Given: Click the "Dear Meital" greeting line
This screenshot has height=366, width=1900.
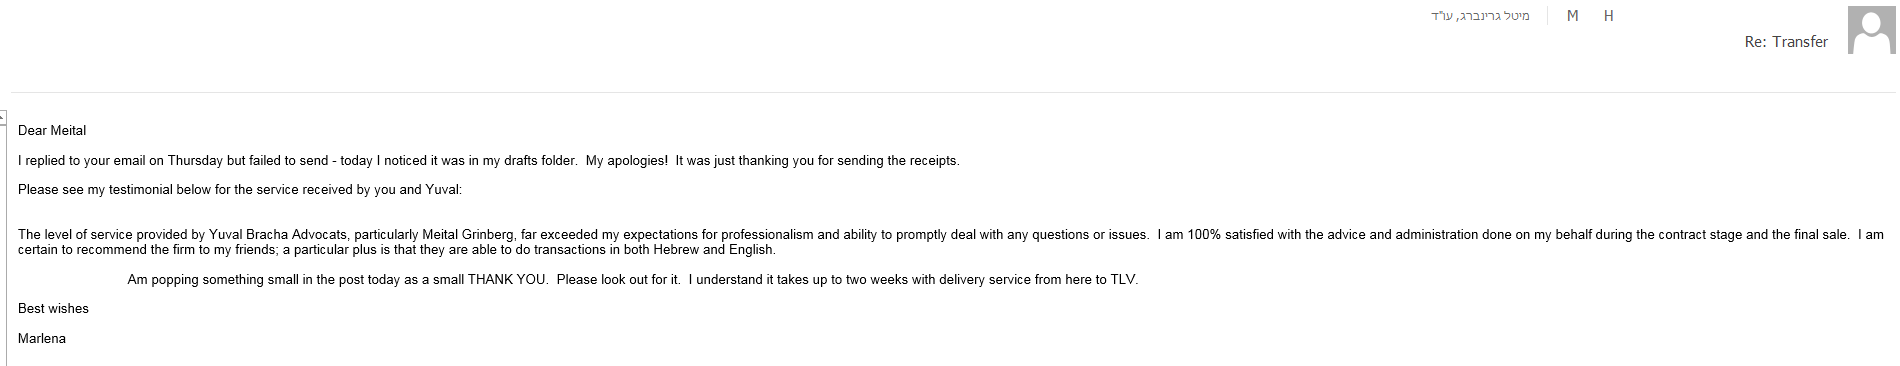Looking at the screenshot, I should tap(52, 131).
